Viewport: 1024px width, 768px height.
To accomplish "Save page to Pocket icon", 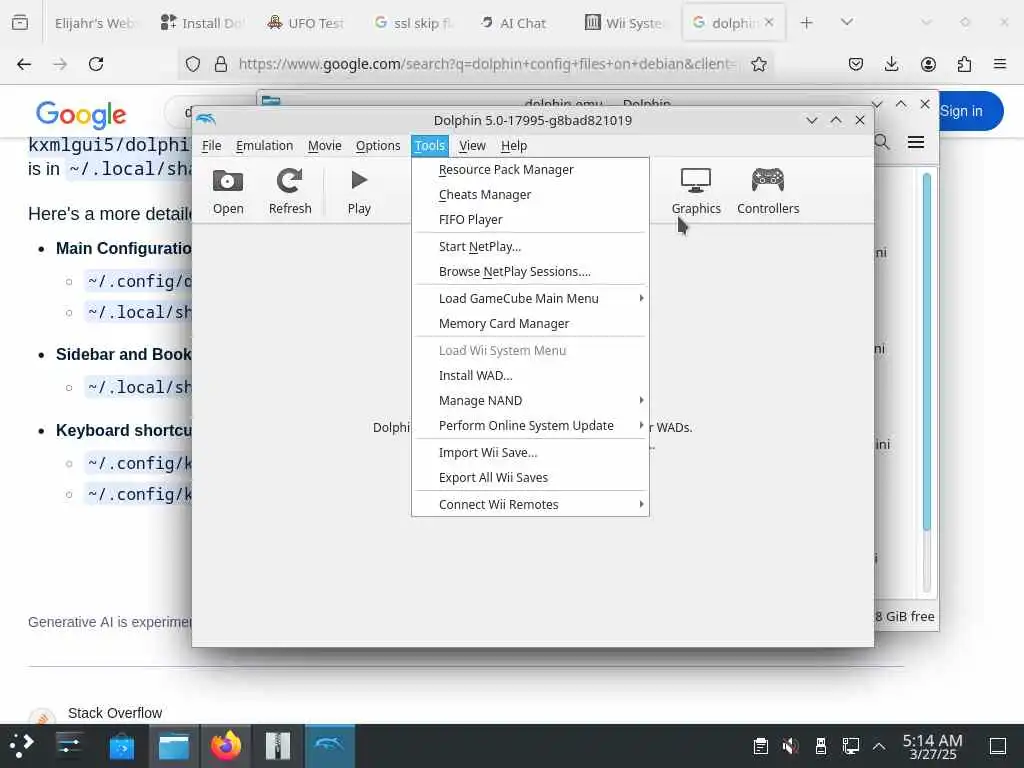I will tap(856, 64).
